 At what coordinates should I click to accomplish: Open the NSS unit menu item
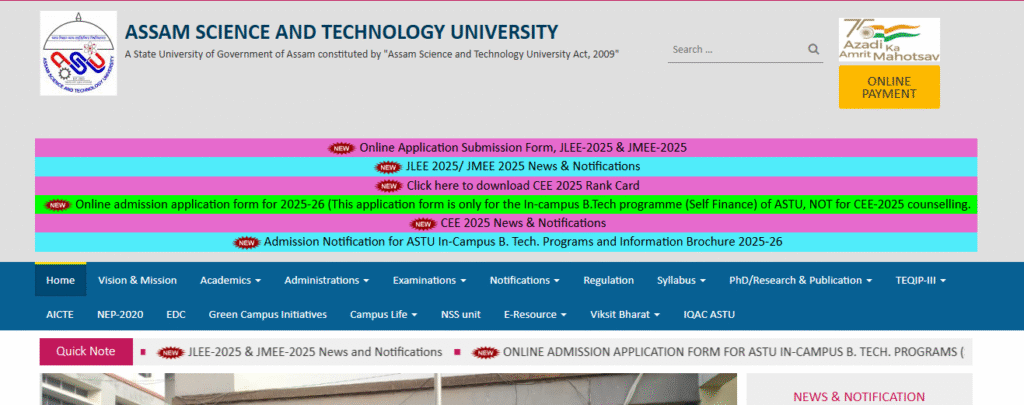click(460, 314)
